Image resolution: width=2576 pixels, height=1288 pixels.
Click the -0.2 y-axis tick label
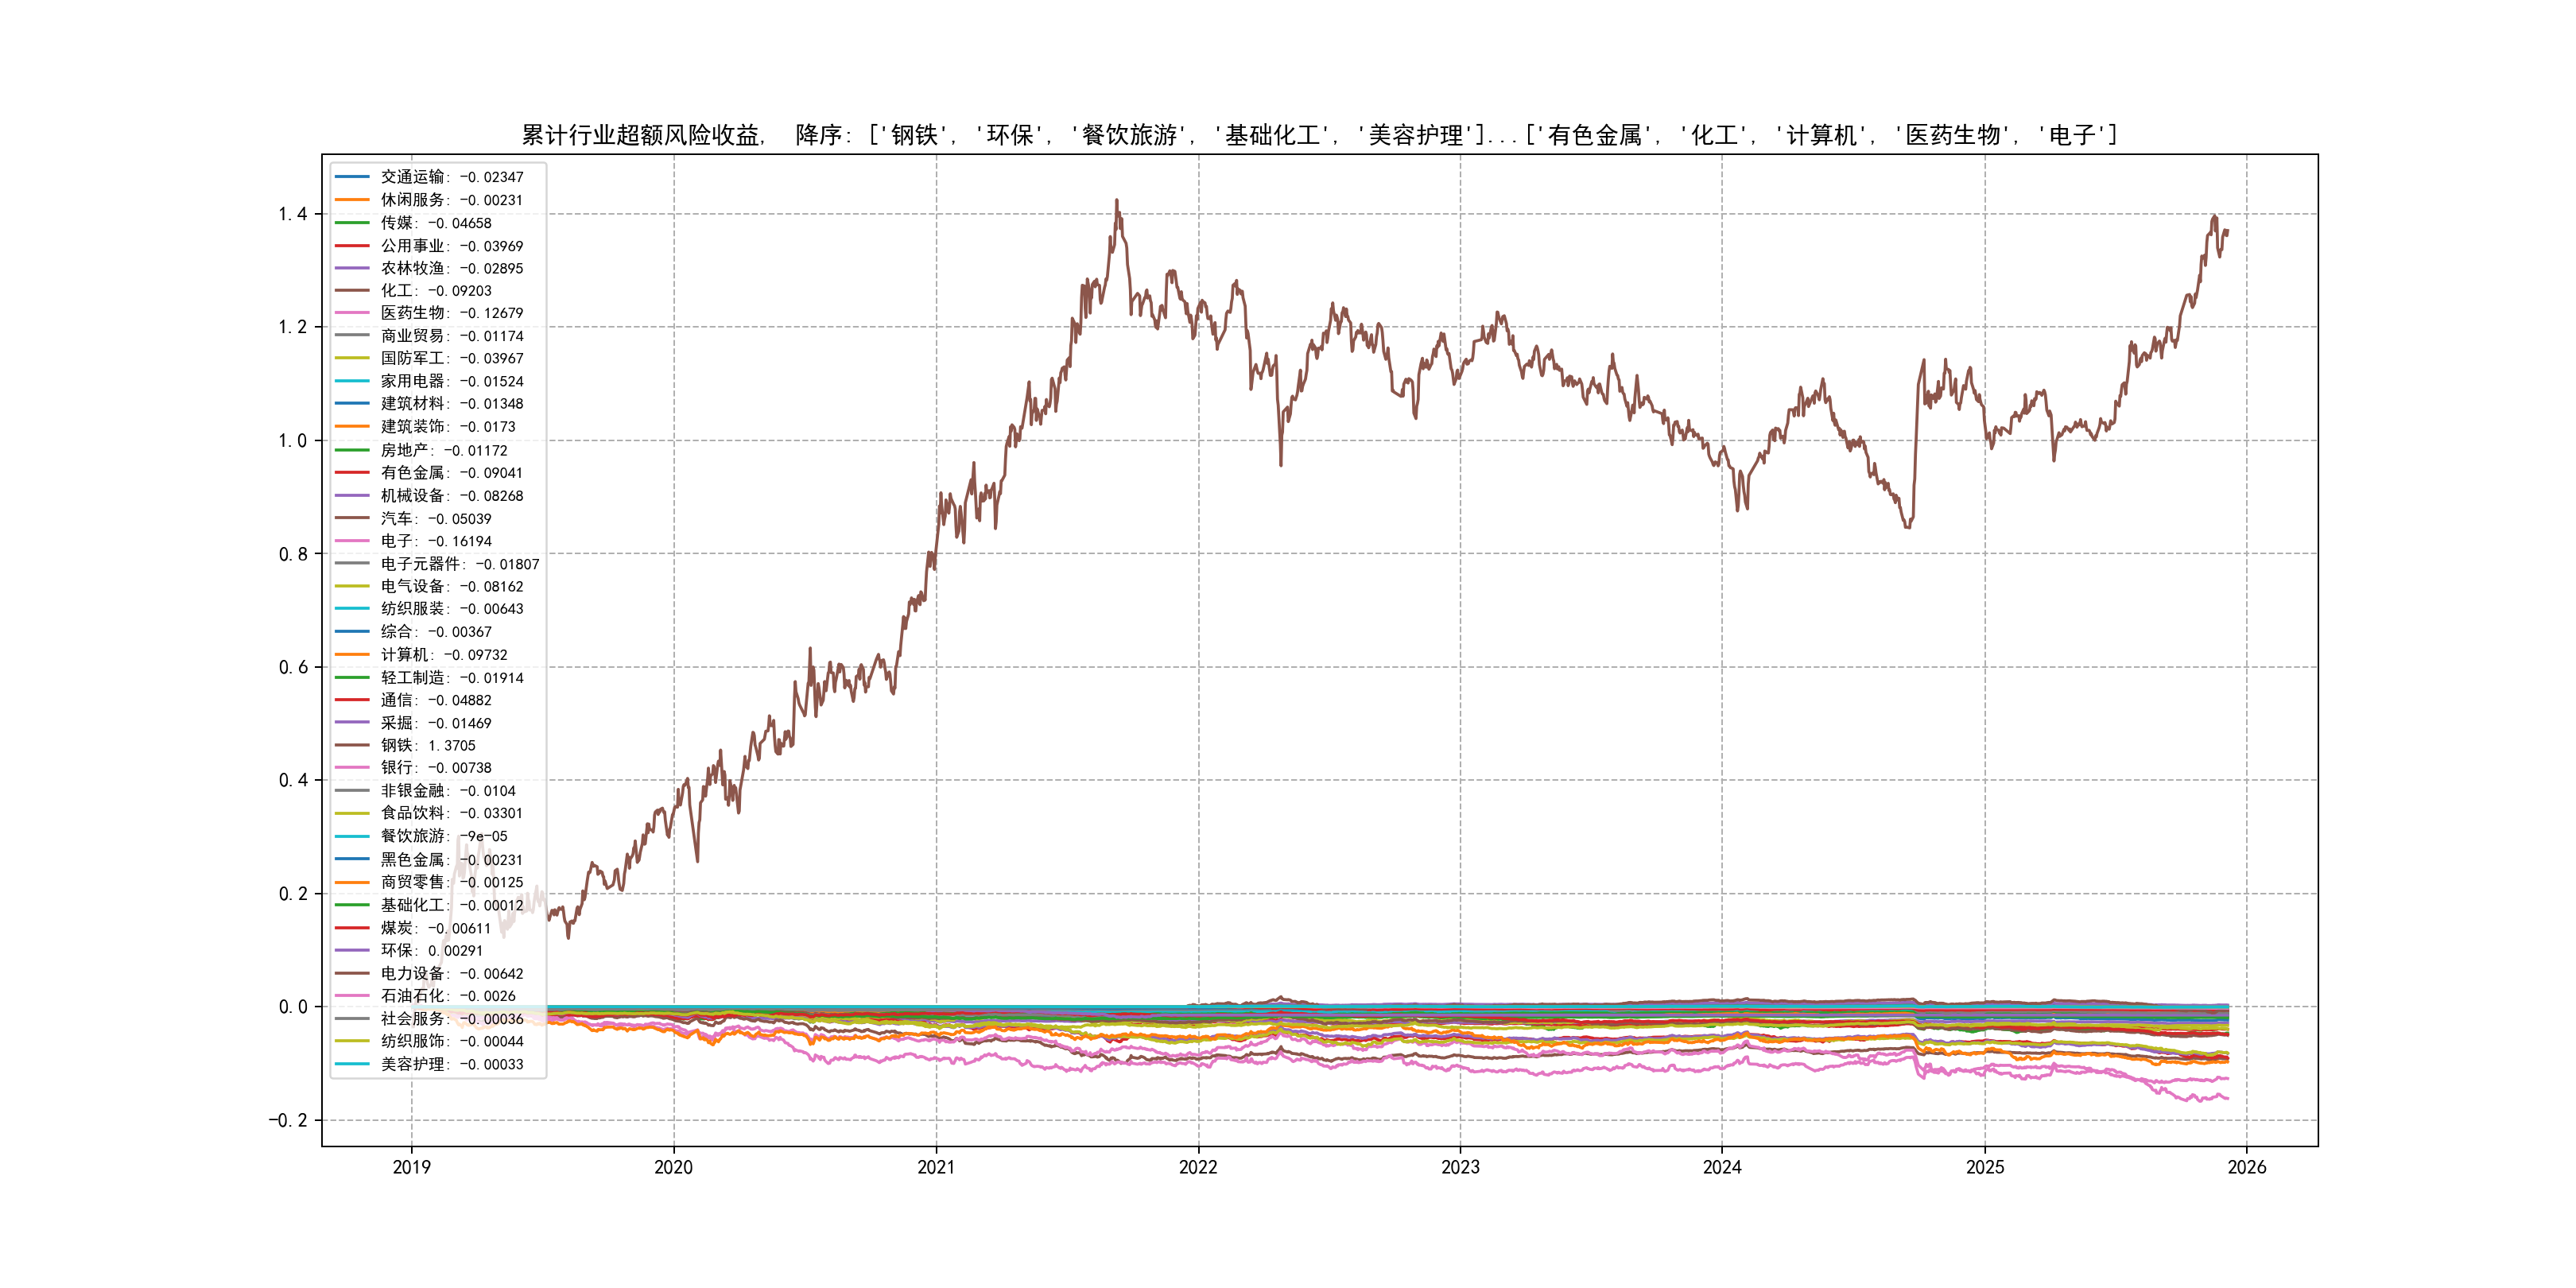click(287, 1120)
